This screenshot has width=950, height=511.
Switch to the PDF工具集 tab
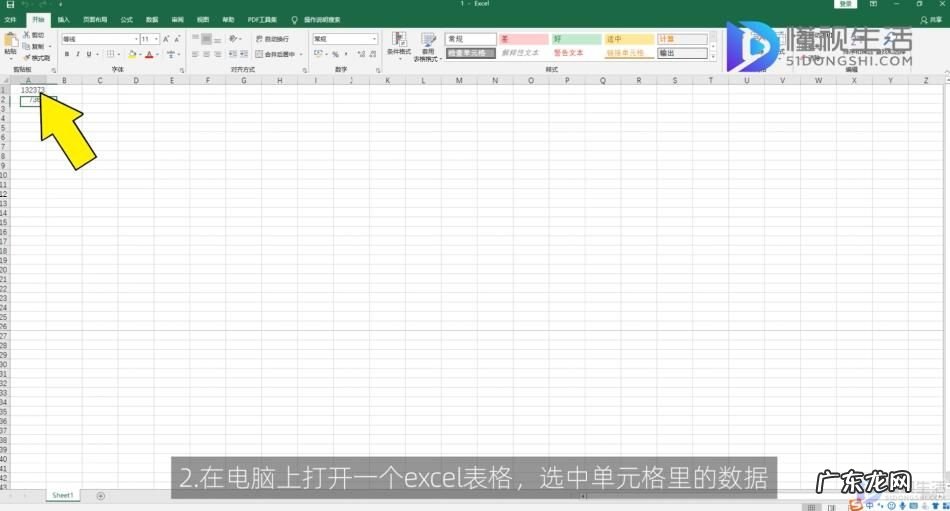262,20
